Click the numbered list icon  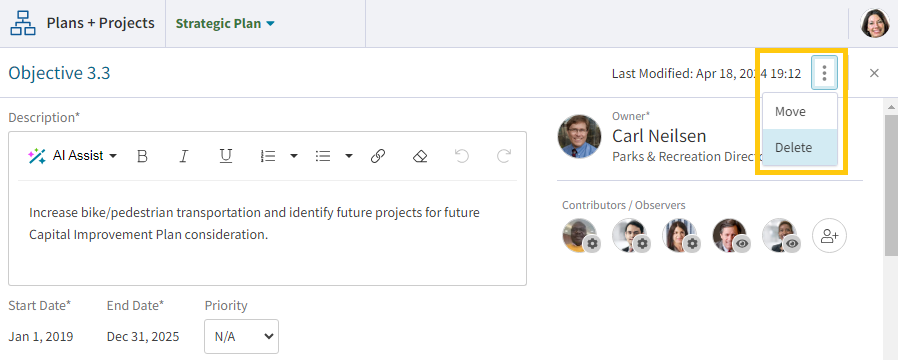[x=268, y=156]
